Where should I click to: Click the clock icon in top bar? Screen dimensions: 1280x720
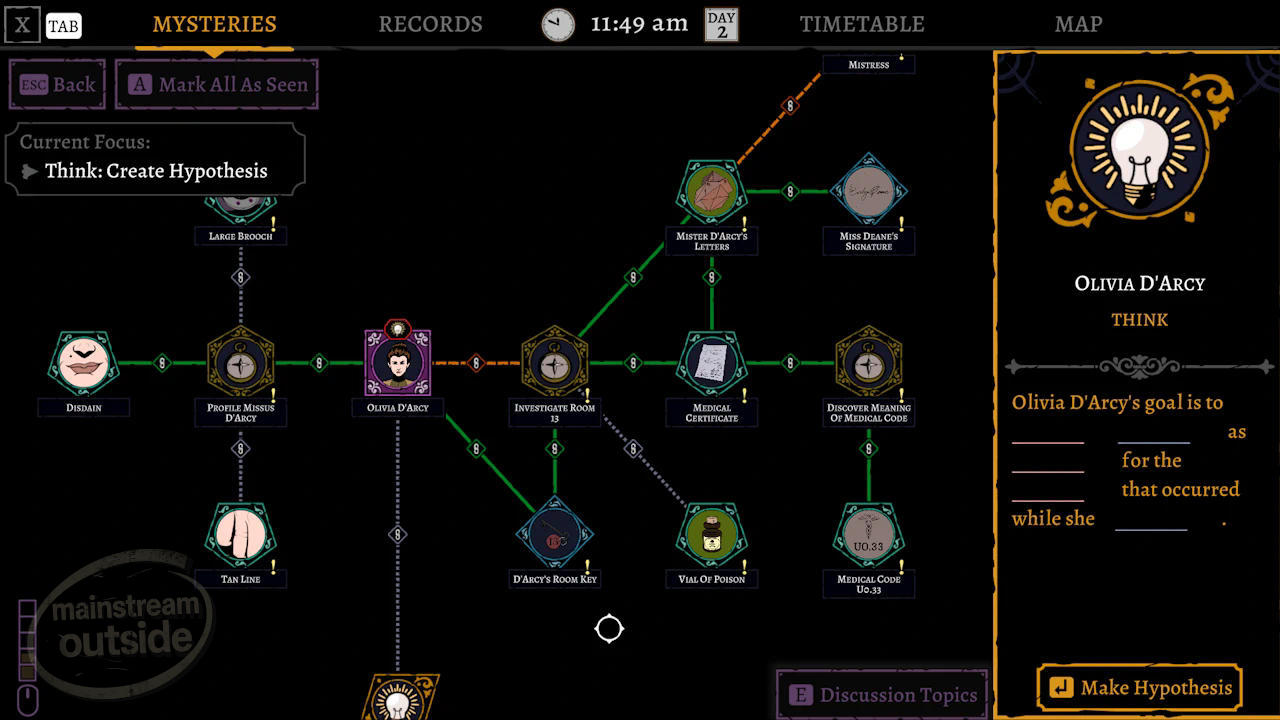(558, 24)
